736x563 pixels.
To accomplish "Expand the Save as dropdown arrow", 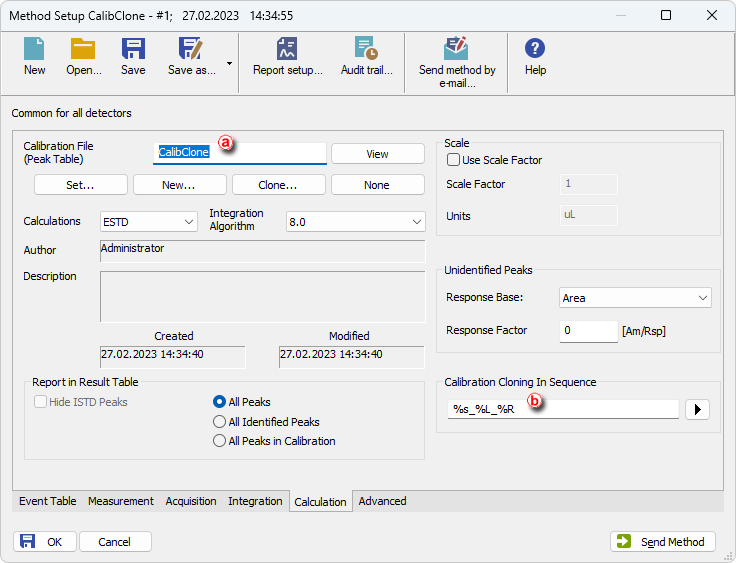I will tap(230, 63).
